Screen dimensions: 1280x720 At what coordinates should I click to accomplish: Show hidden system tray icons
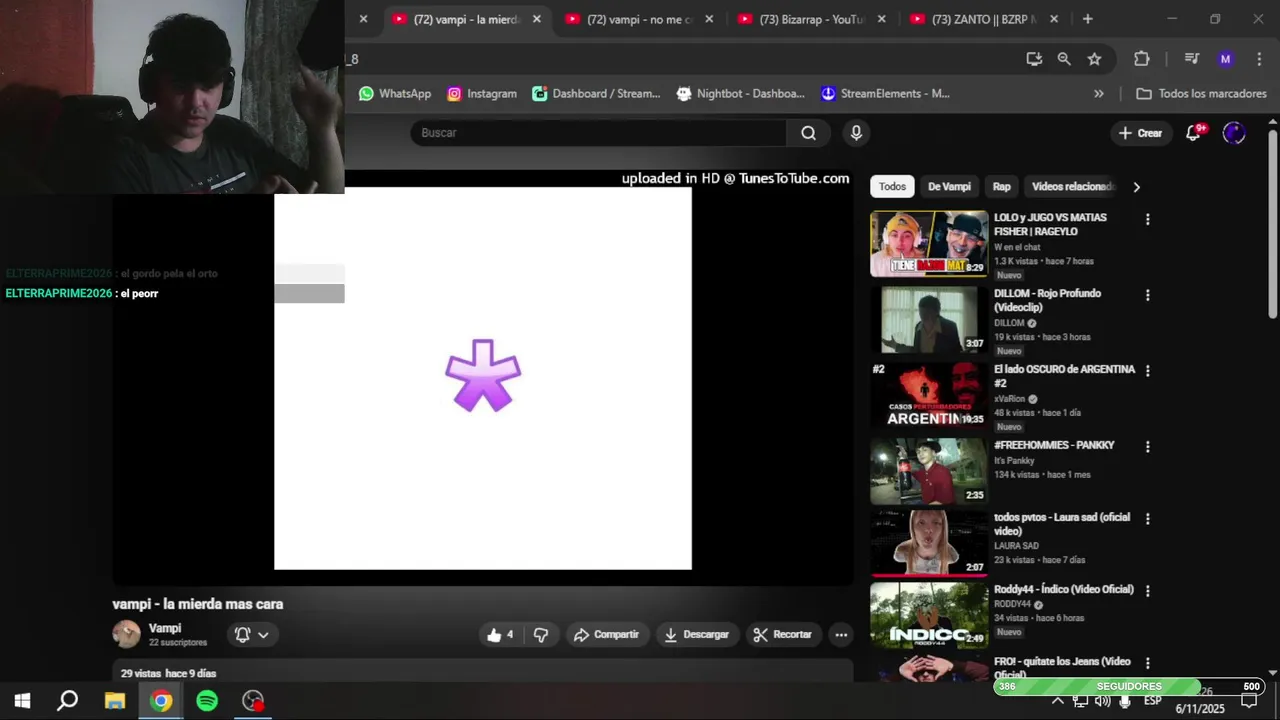click(1057, 701)
